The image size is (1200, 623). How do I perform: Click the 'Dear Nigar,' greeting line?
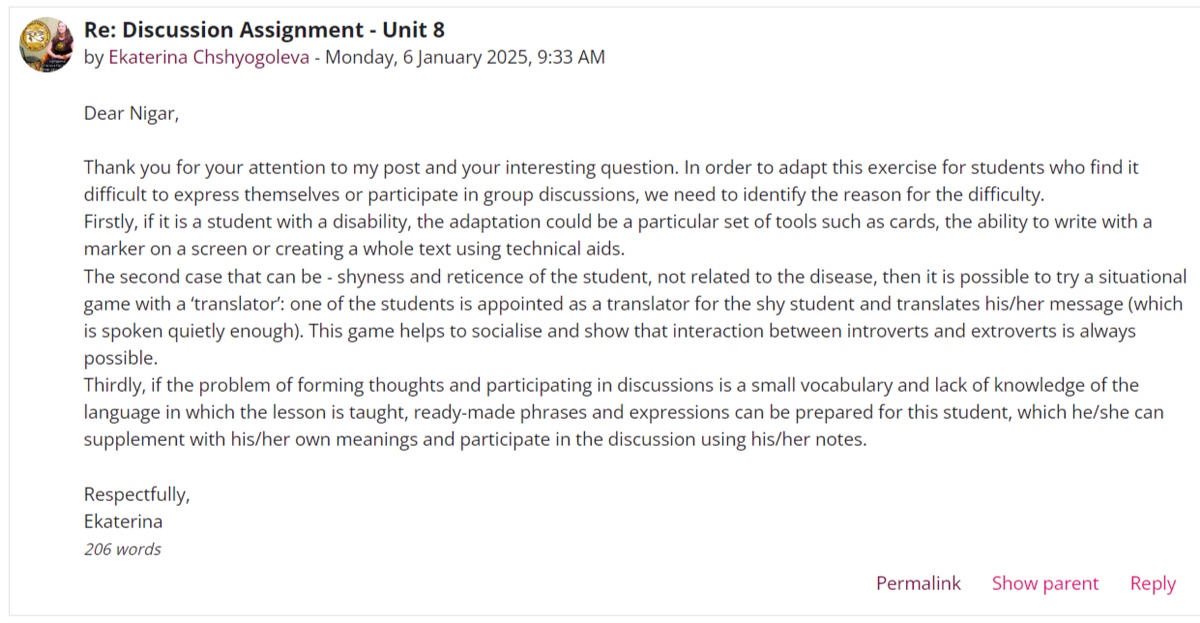pos(131,113)
